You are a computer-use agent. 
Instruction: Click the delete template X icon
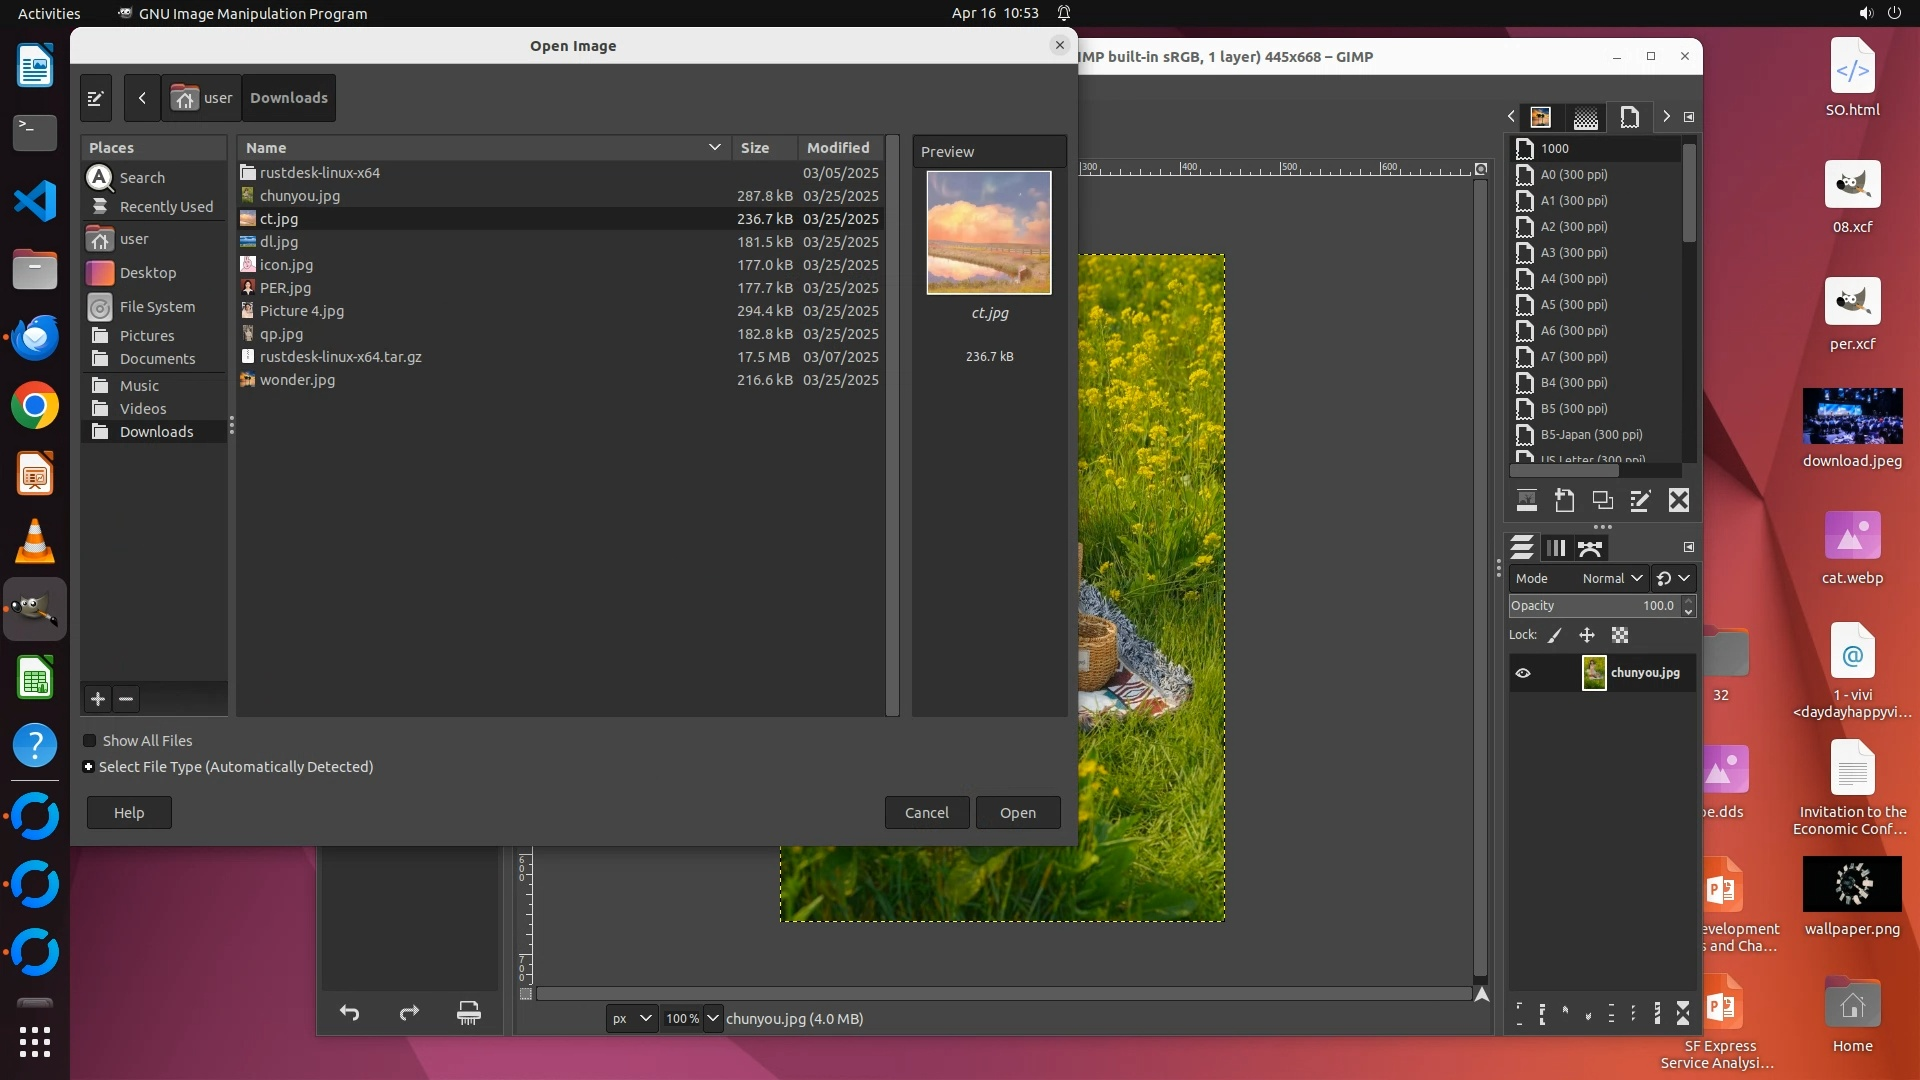(1679, 501)
